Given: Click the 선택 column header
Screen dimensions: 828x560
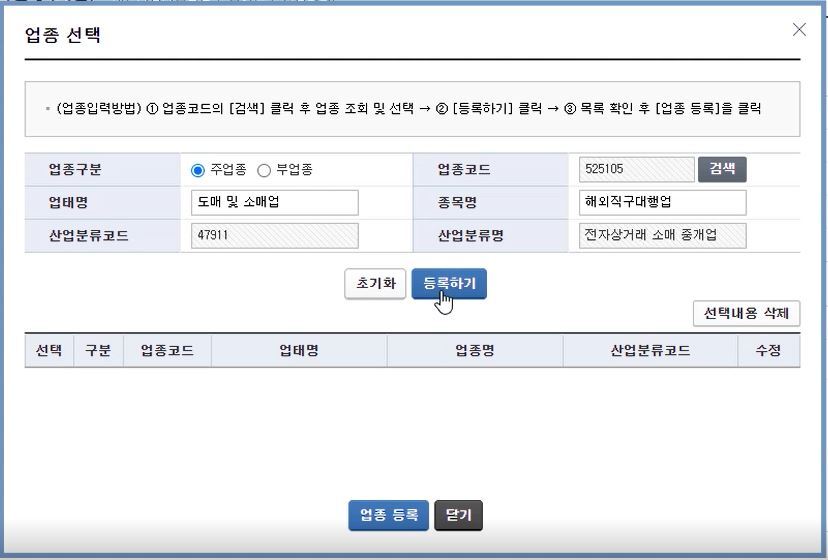Looking at the screenshot, I should 49,350.
